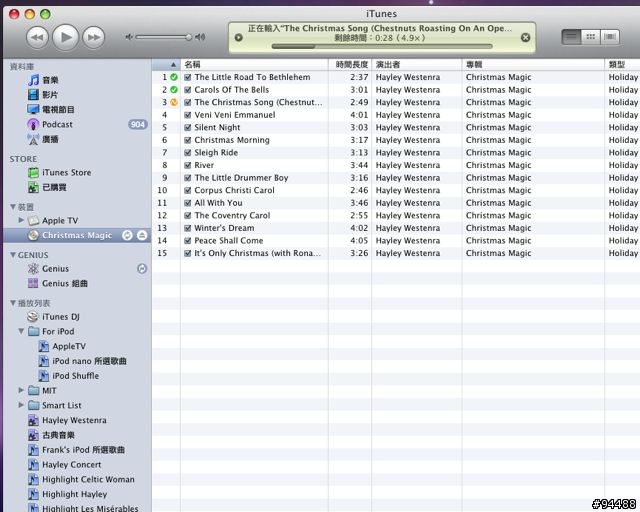Expand the Apple TV disclosure triangle
This screenshot has width=640, height=512.
(x=21, y=220)
